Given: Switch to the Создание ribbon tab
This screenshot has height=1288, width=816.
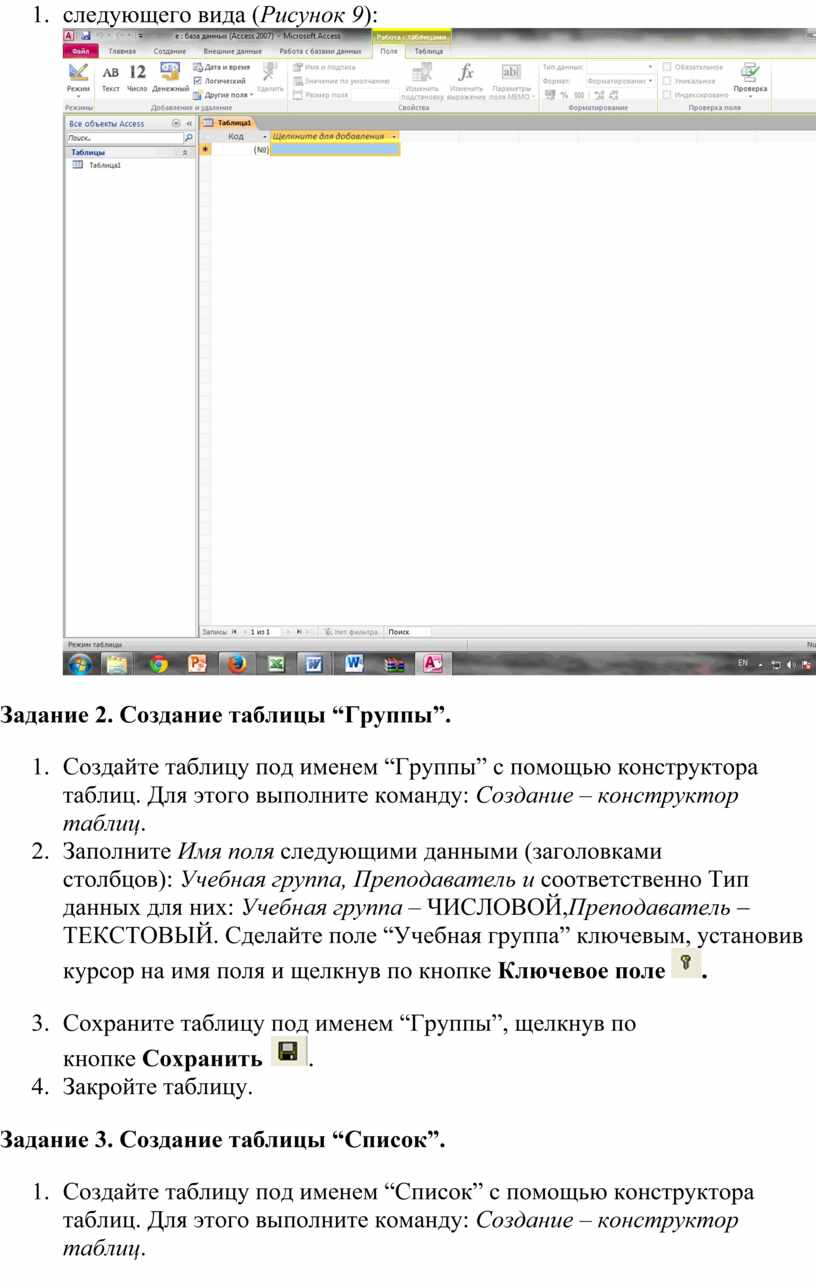Looking at the screenshot, I should pos(169,50).
